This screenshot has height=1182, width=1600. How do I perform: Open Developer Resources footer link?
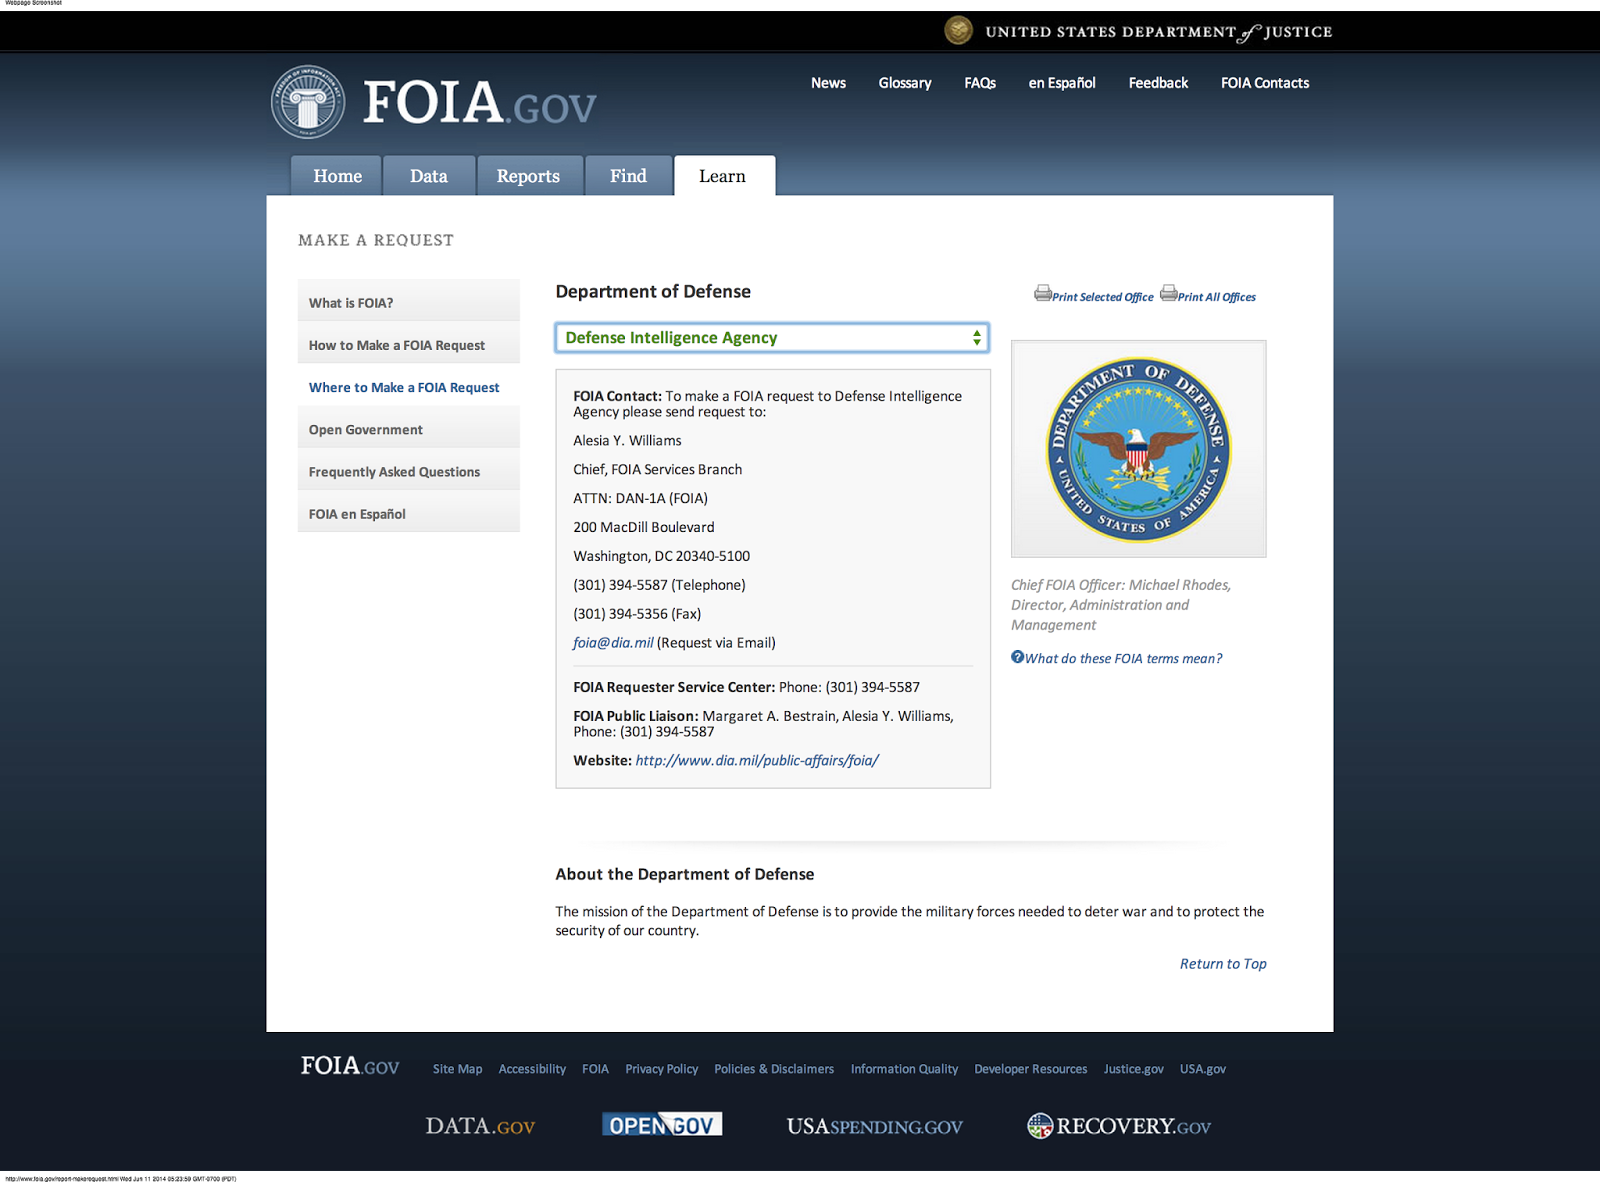coord(1030,1069)
